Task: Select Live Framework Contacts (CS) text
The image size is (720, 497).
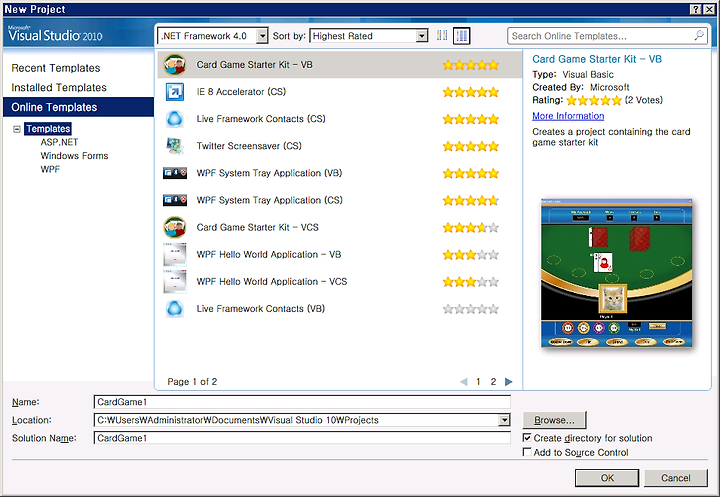Action: point(261,119)
